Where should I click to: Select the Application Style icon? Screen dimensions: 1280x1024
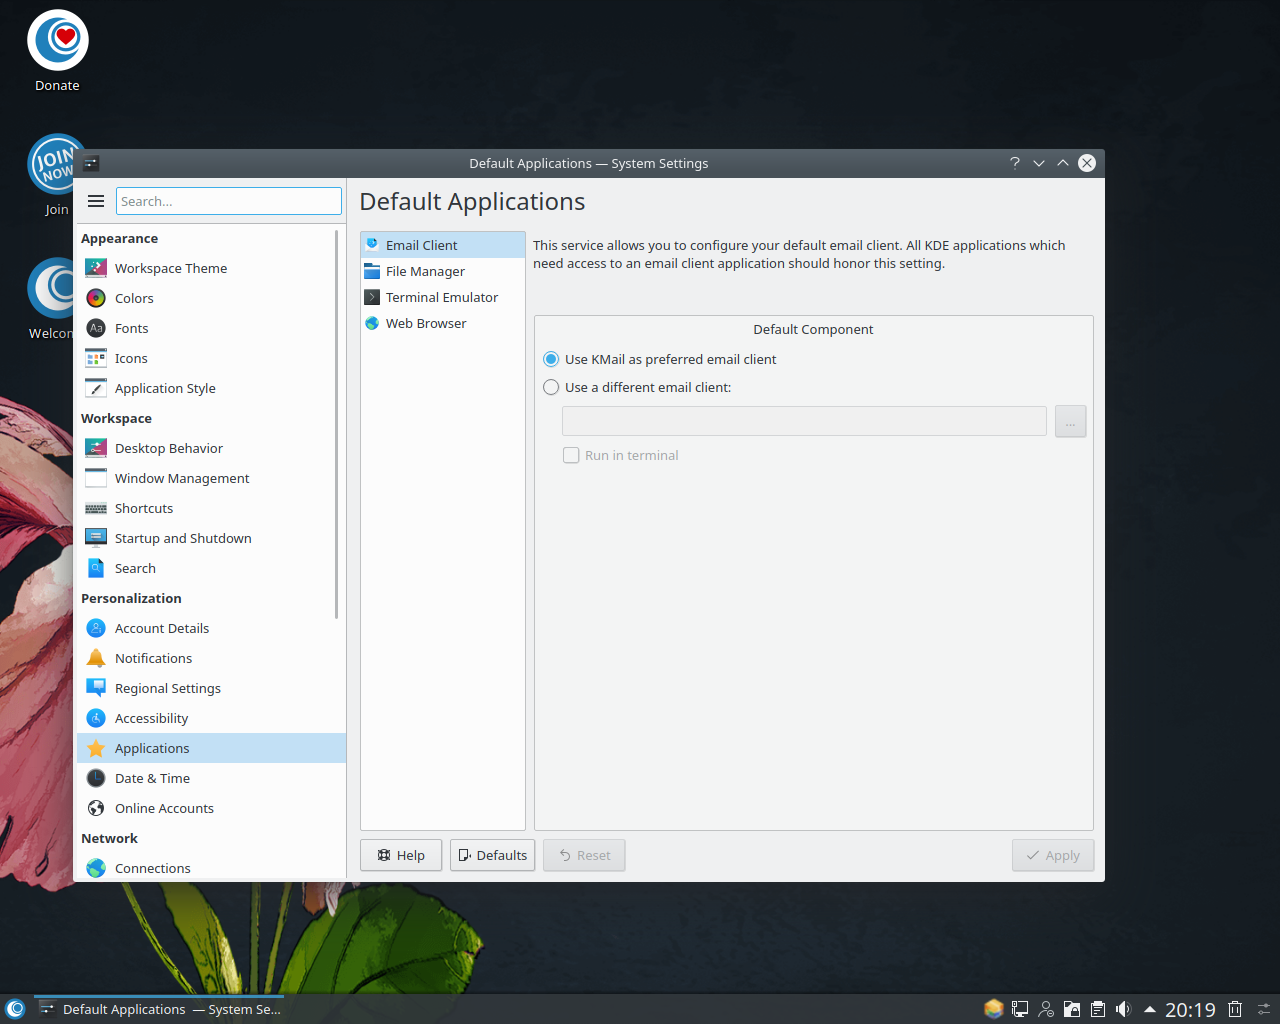click(96, 388)
